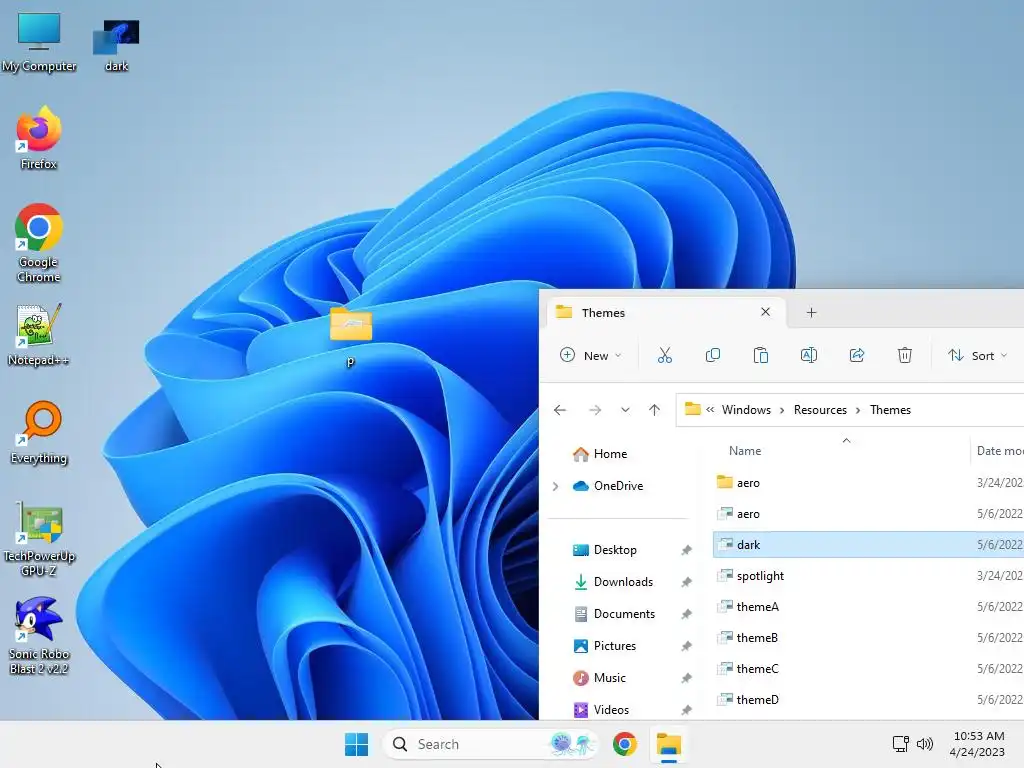Click the pin icon beside Pictures
The image size is (1024, 768).
point(686,646)
